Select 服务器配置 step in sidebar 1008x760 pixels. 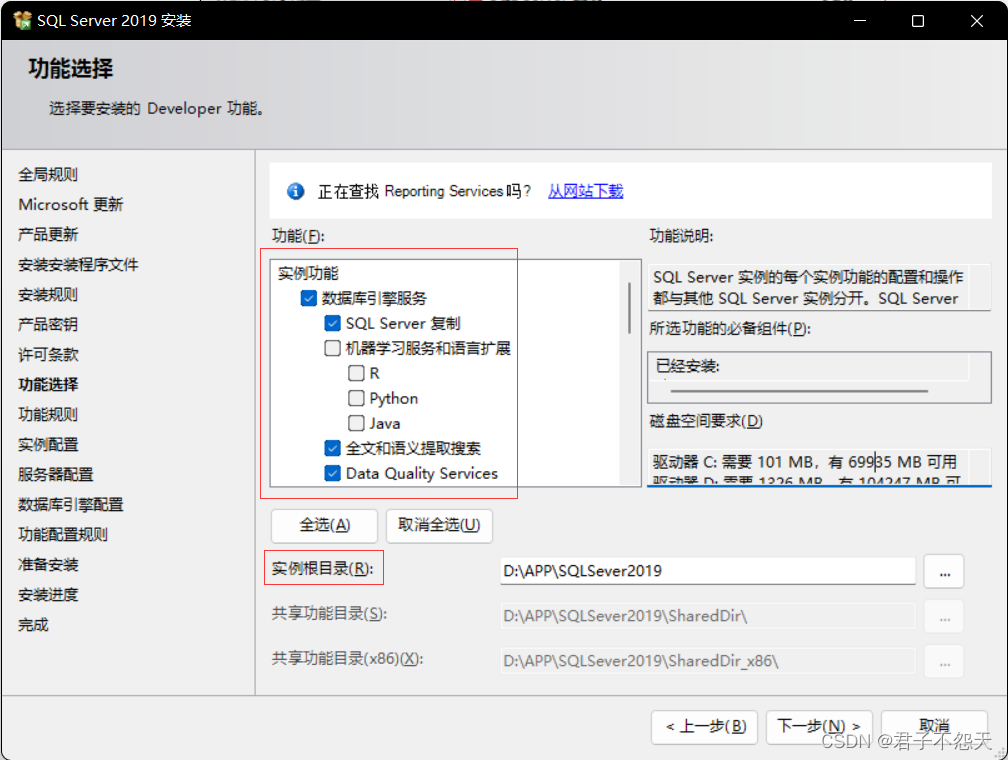[x=55, y=475]
